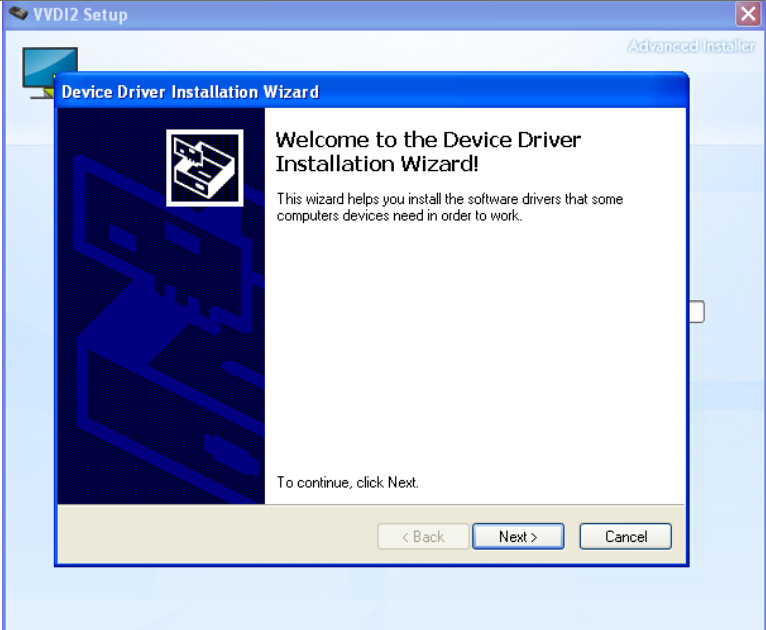Click the "To continue, click Next." text

(x=347, y=483)
